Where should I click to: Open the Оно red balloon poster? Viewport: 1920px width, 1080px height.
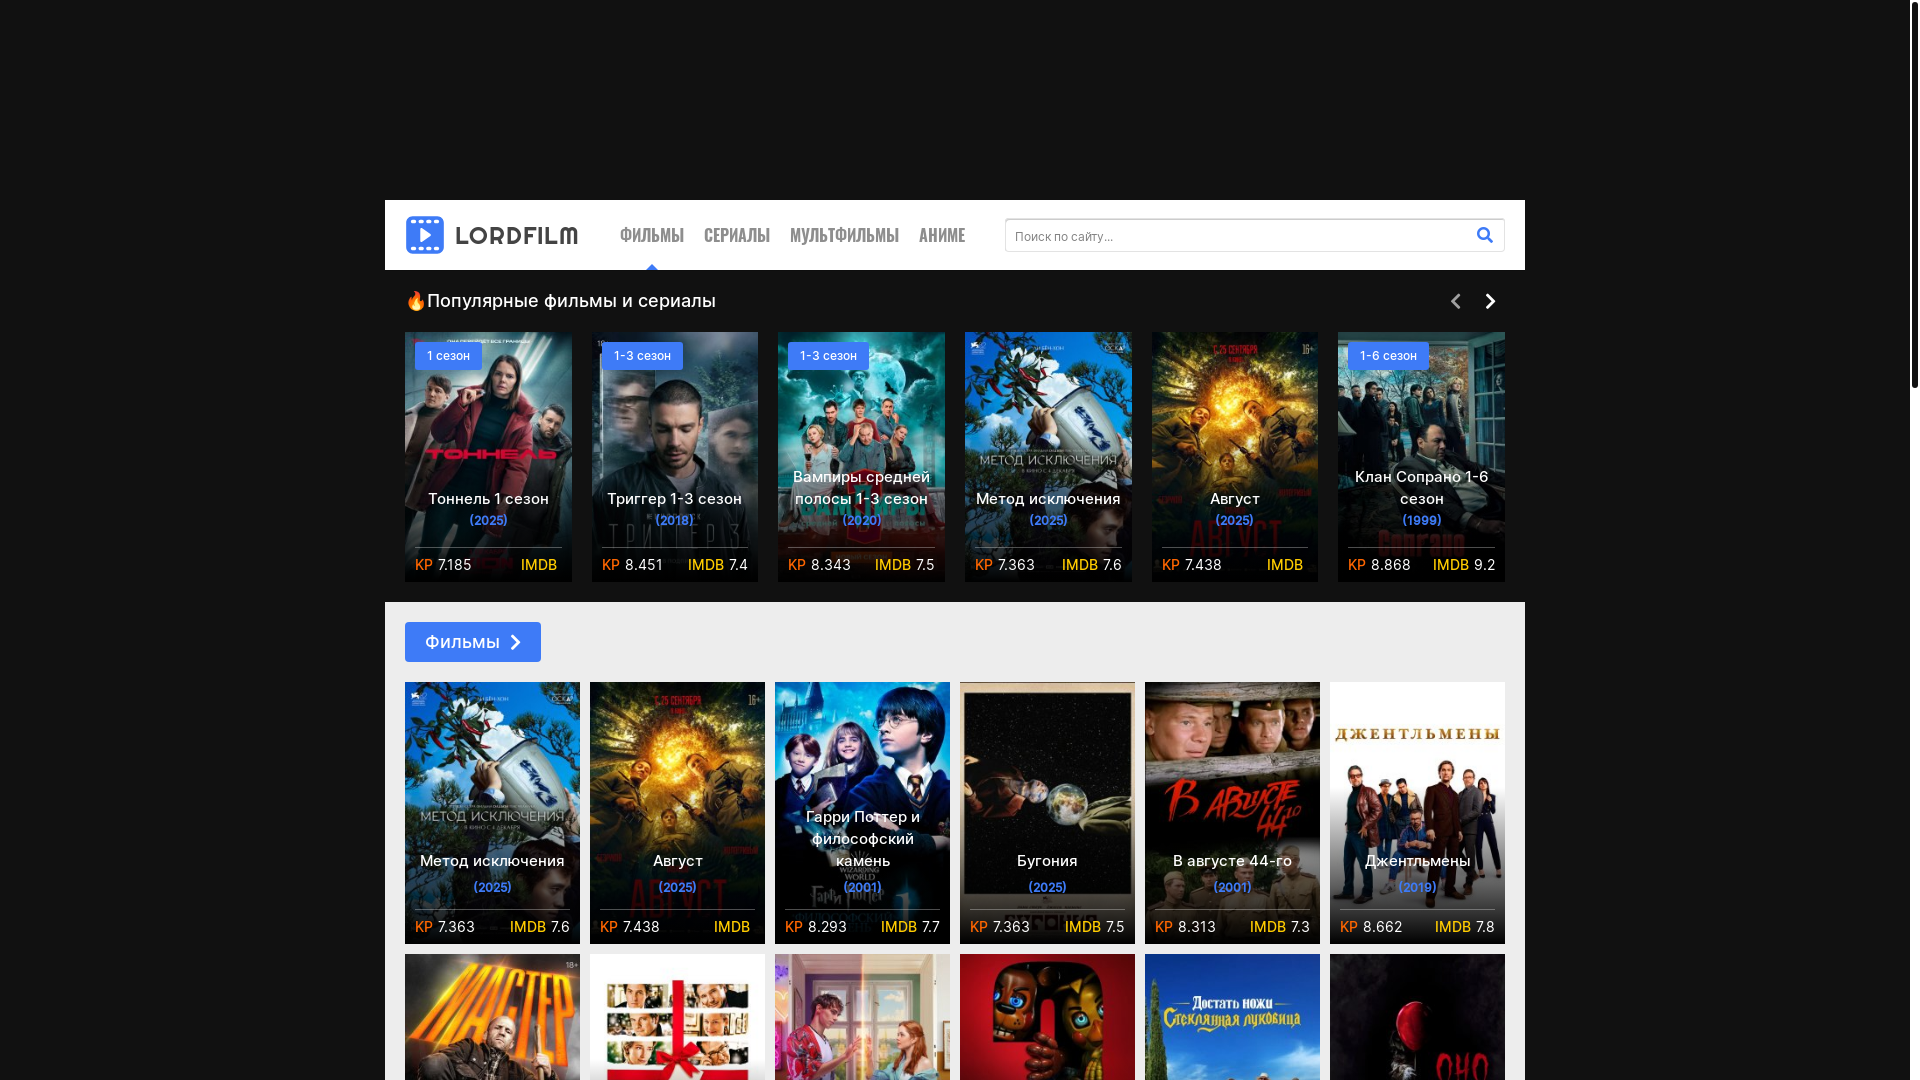pyautogui.click(x=1417, y=1017)
